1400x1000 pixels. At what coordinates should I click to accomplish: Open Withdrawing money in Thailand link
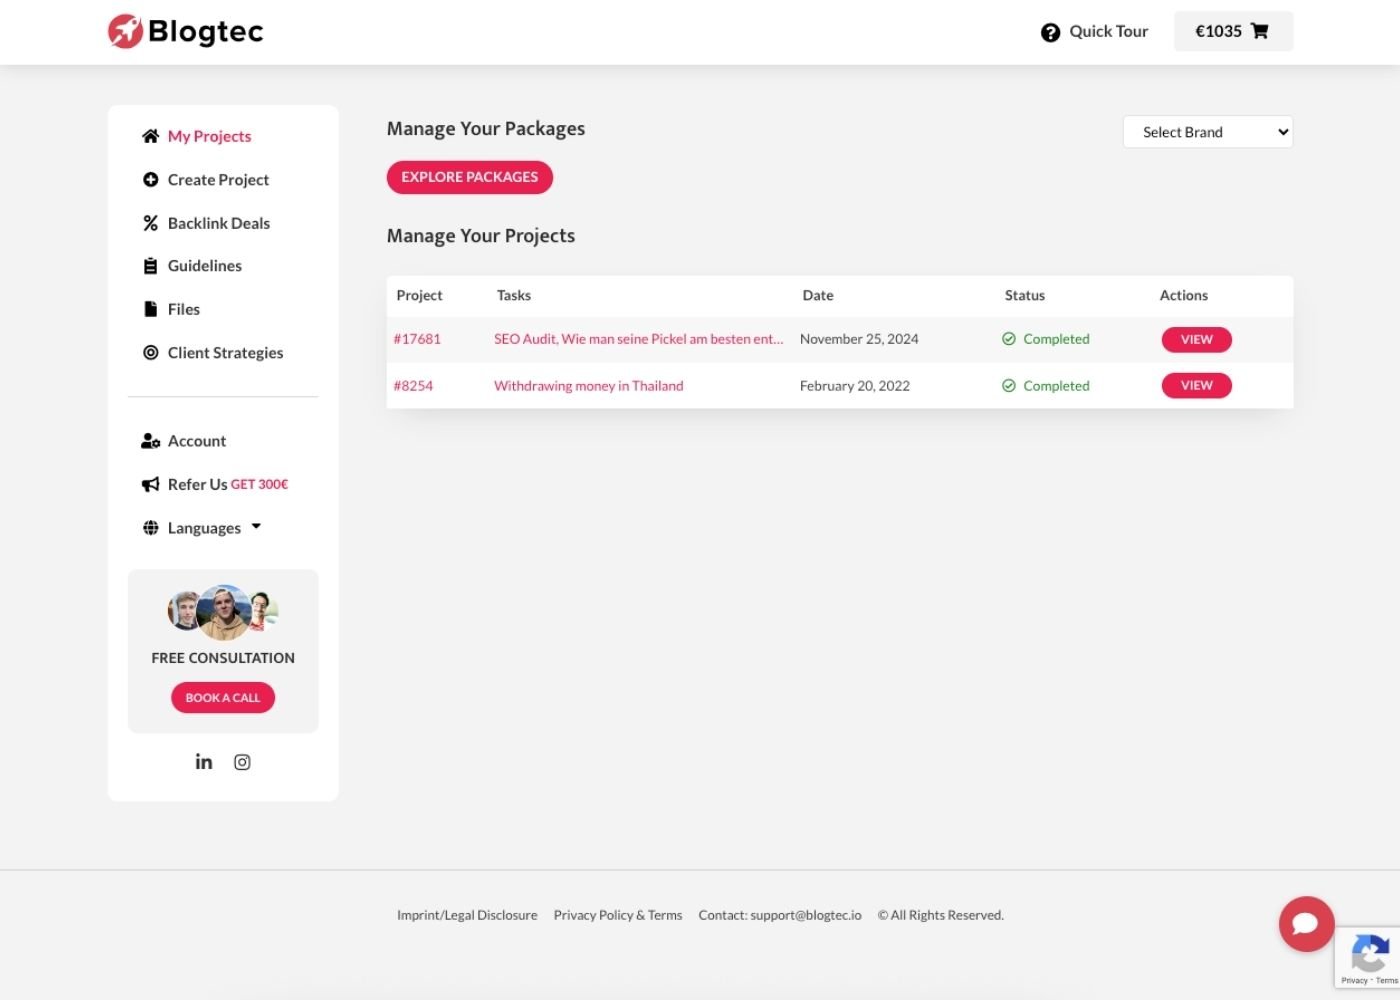tap(589, 386)
